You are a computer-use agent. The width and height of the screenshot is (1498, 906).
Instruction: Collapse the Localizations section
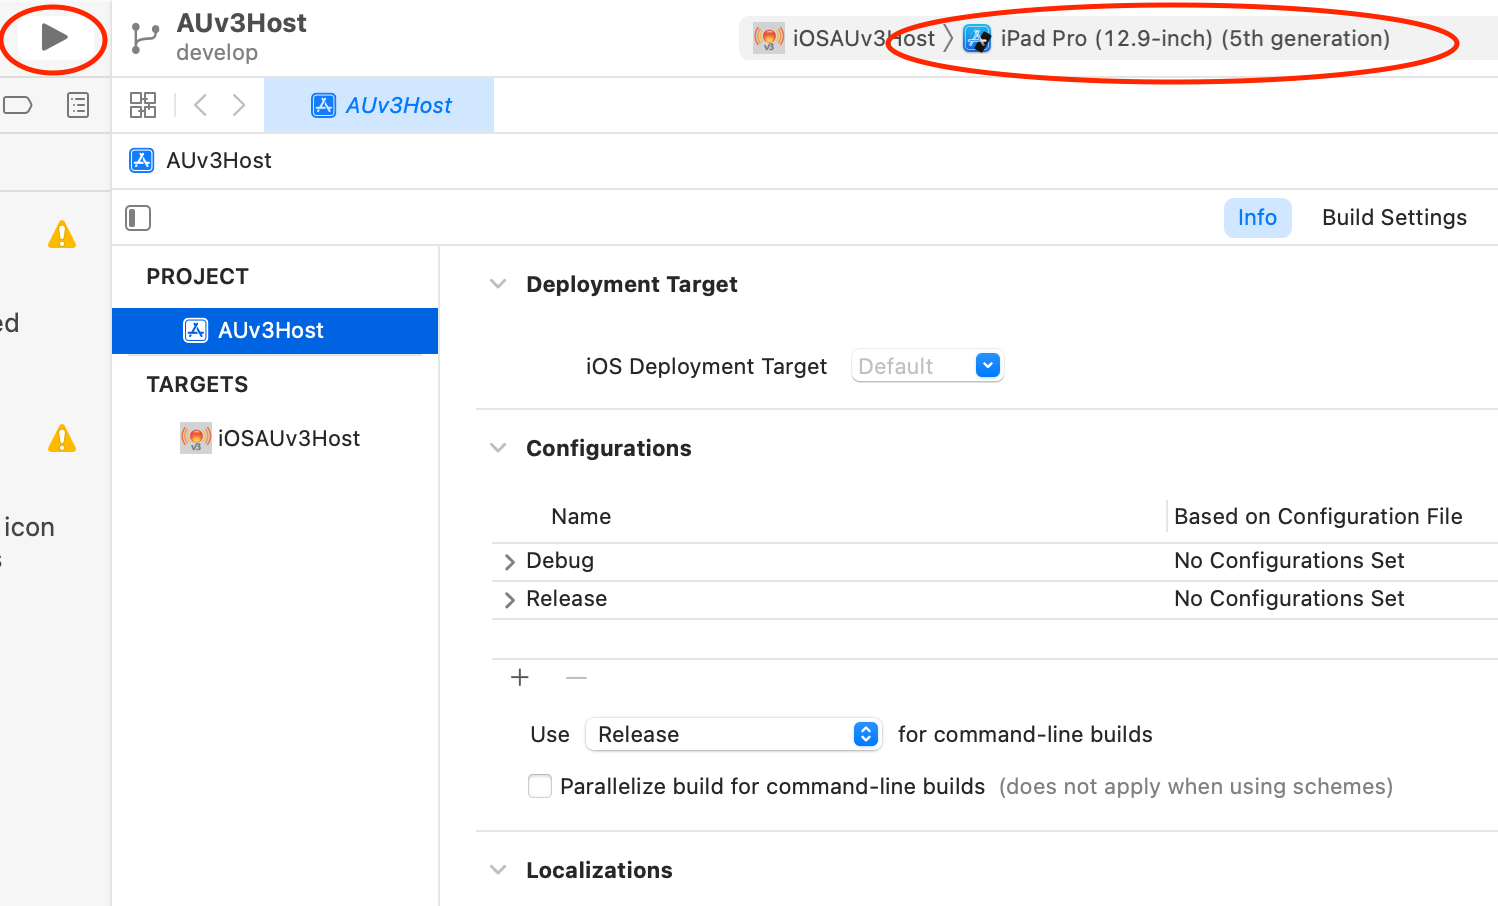pyautogui.click(x=498, y=870)
